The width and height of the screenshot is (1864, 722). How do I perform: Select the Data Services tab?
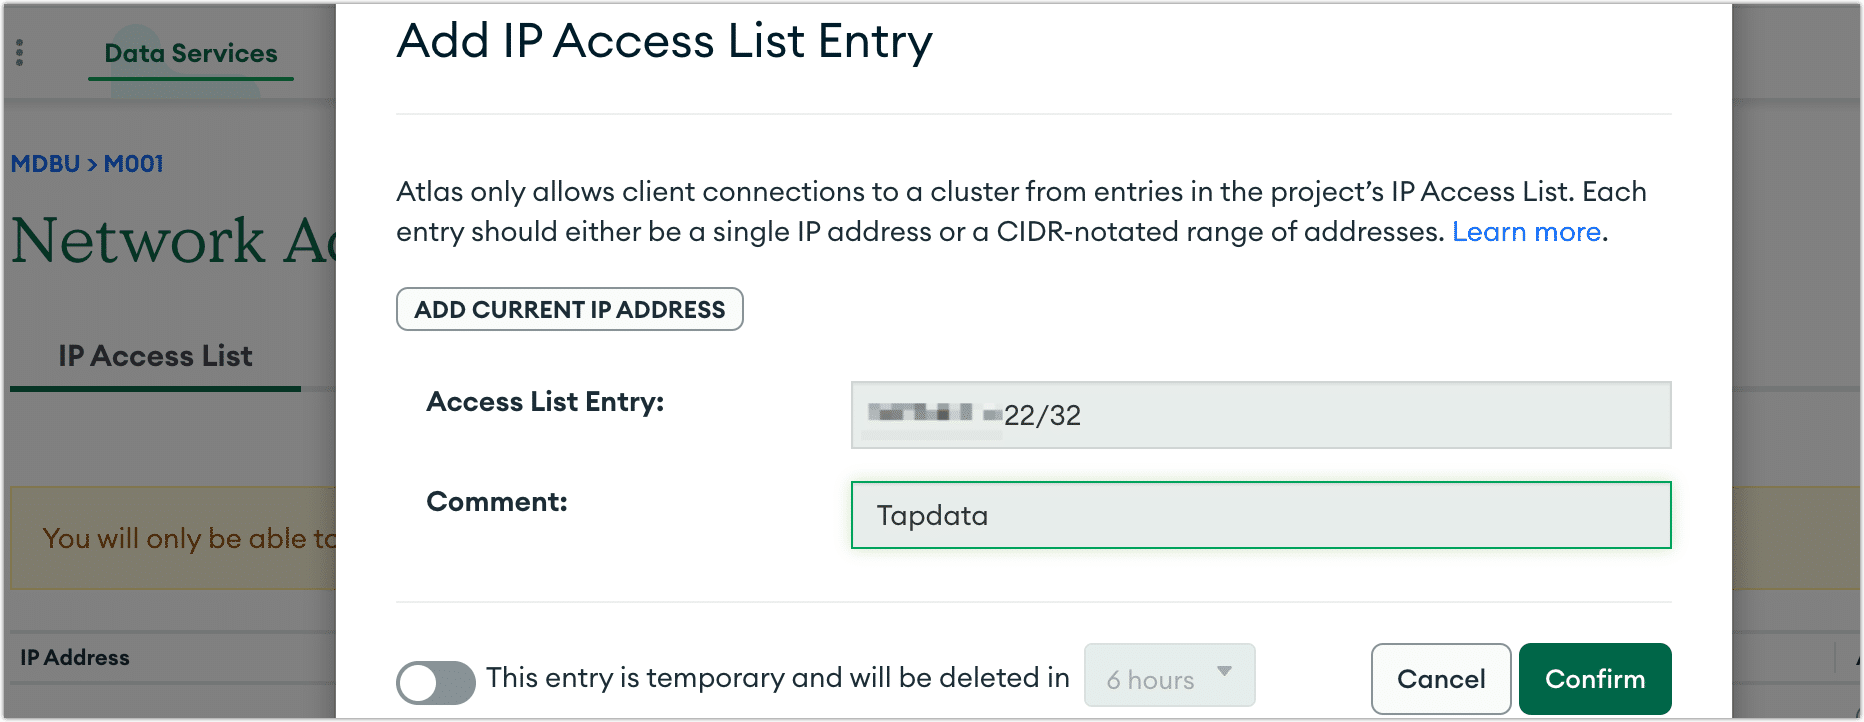pyautogui.click(x=189, y=53)
